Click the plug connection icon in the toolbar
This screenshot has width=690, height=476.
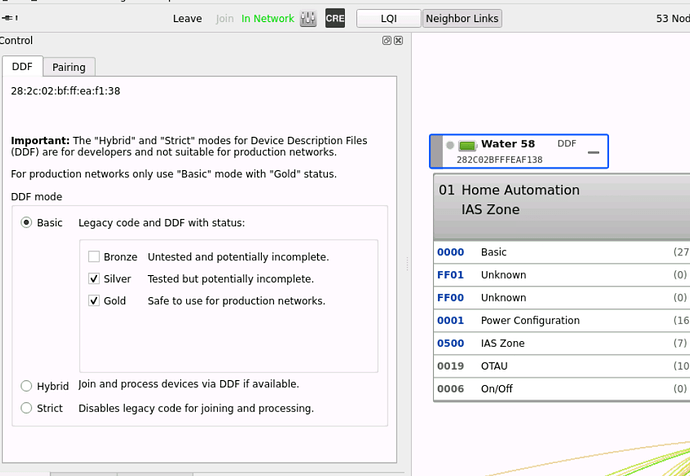pos(10,18)
